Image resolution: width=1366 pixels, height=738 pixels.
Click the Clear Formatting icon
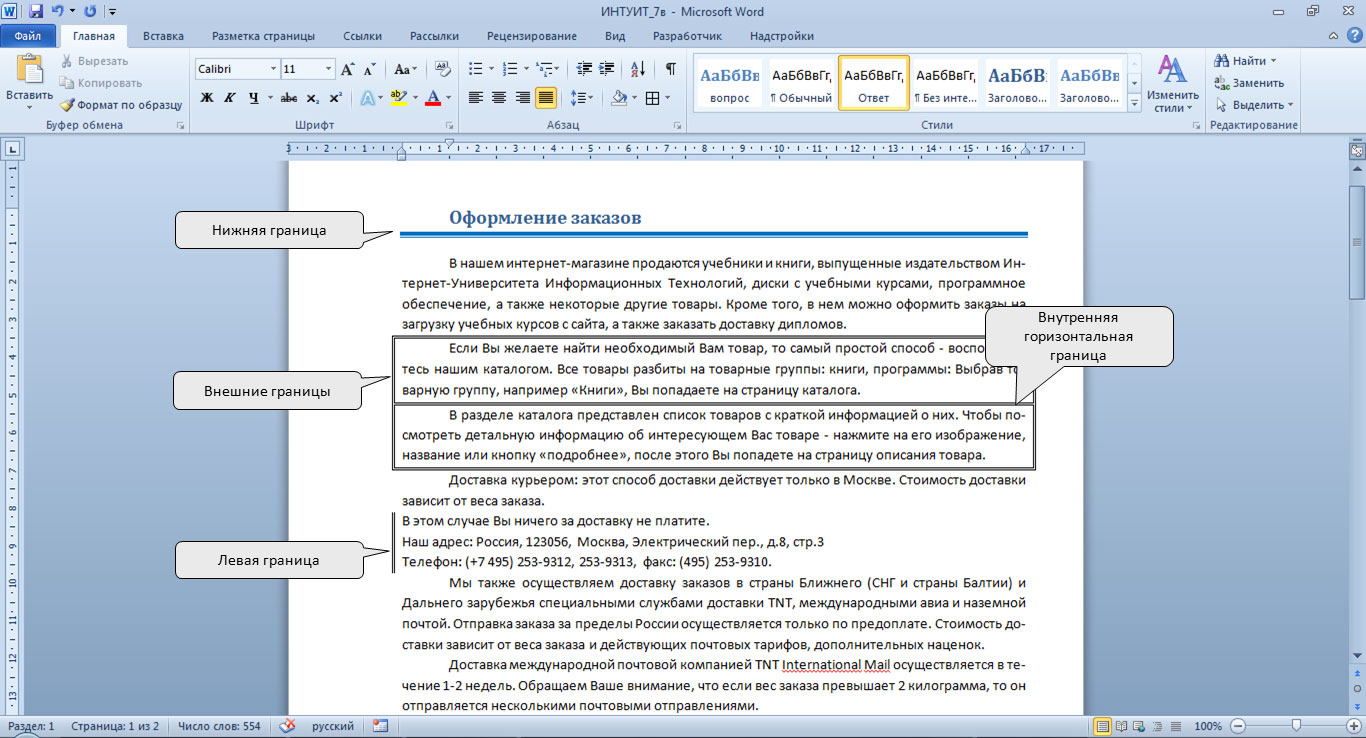click(x=441, y=69)
